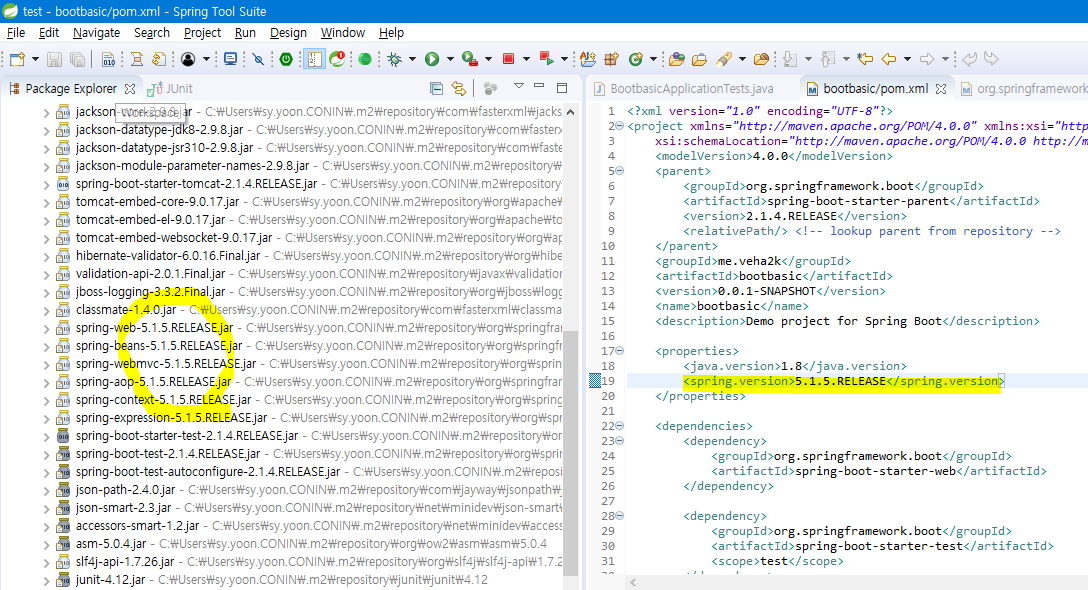Click the New Java Project AJ icon

click(x=588, y=59)
